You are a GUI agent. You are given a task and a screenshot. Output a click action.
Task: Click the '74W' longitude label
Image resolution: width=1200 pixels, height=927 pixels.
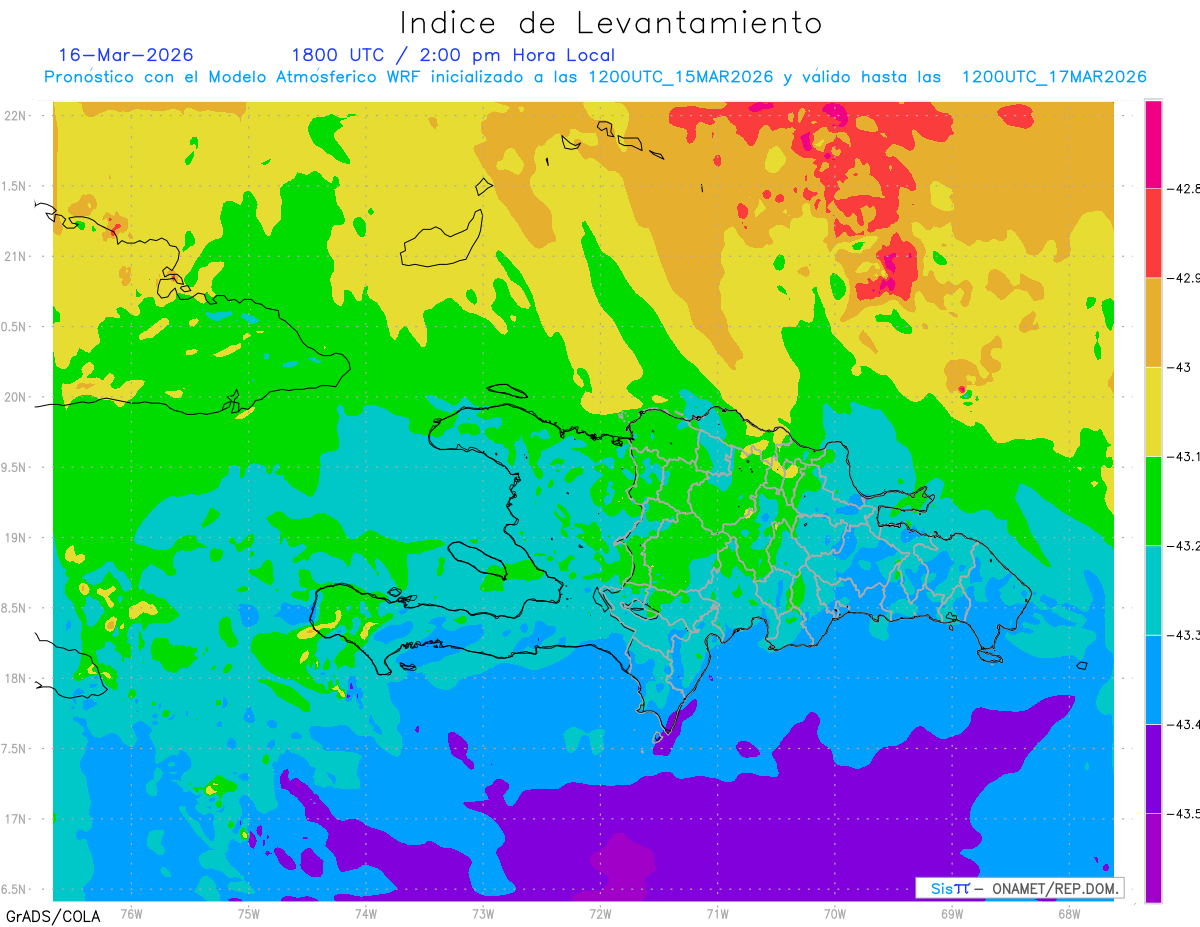(x=366, y=913)
